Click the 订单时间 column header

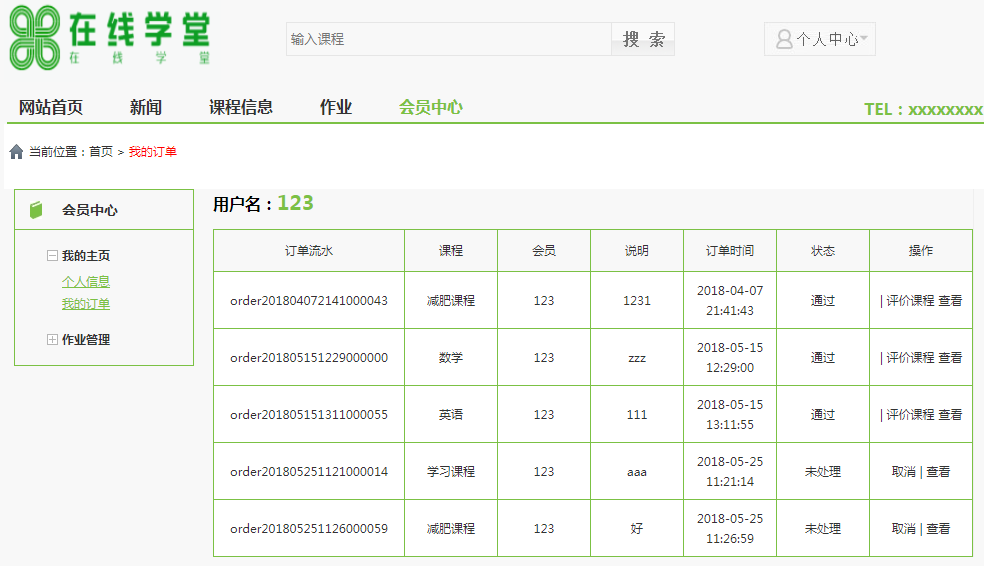tap(730, 251)
